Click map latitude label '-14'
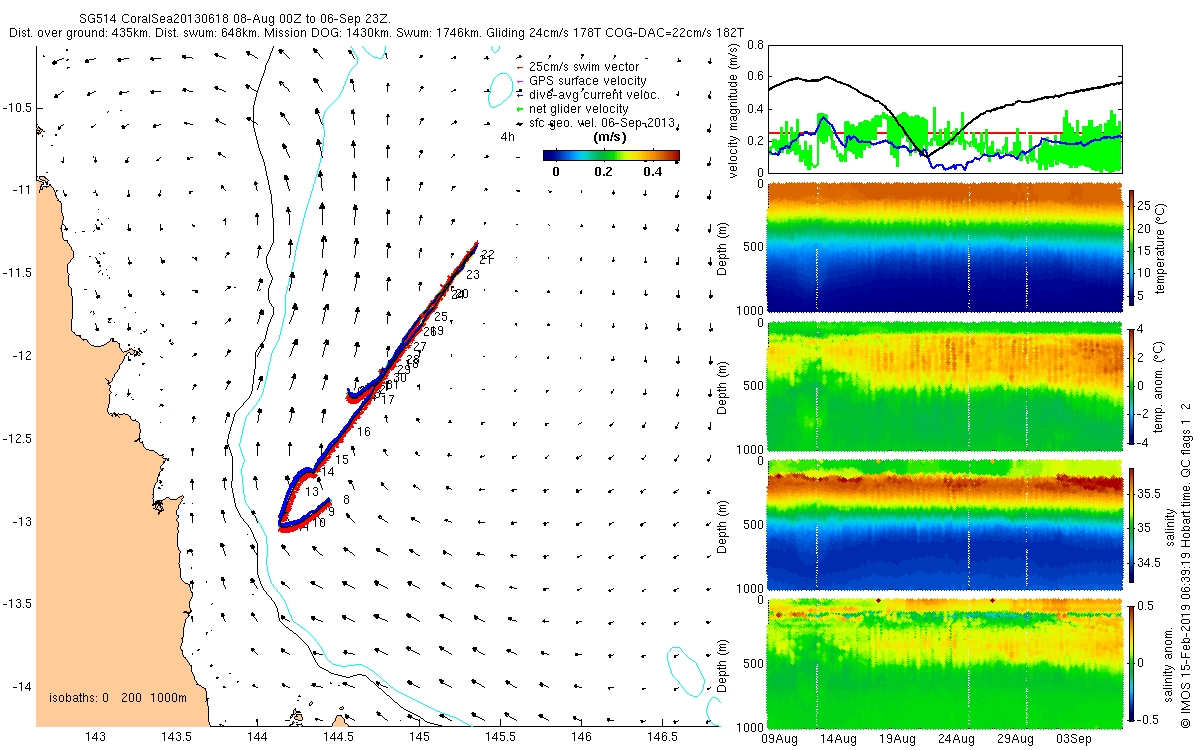This screenshot has width=1200, height=750. (22, 687)
